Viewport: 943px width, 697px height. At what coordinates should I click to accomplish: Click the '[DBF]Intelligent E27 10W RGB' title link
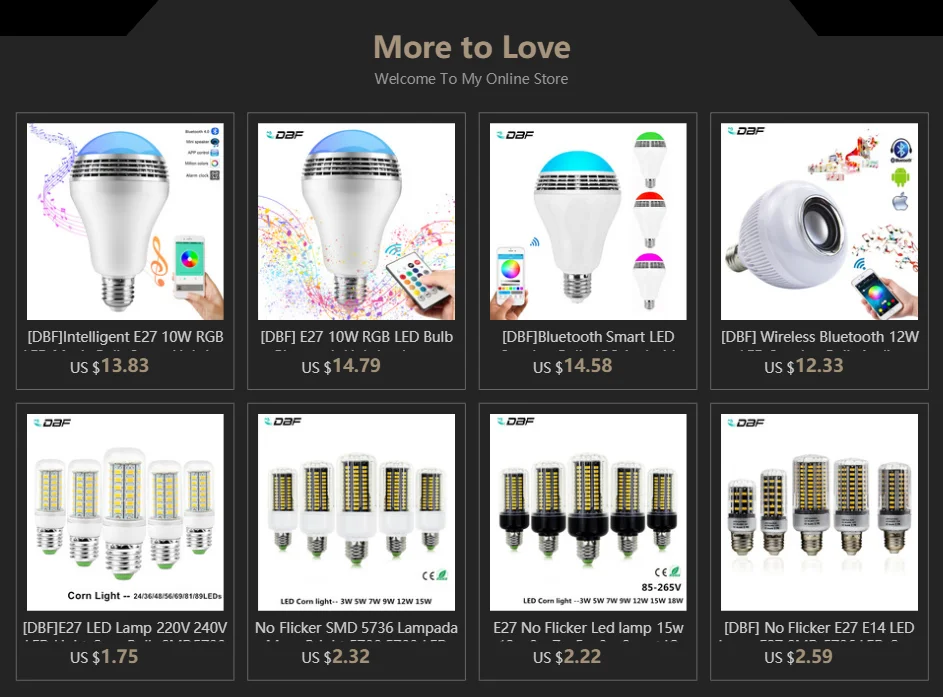(125, 337)
